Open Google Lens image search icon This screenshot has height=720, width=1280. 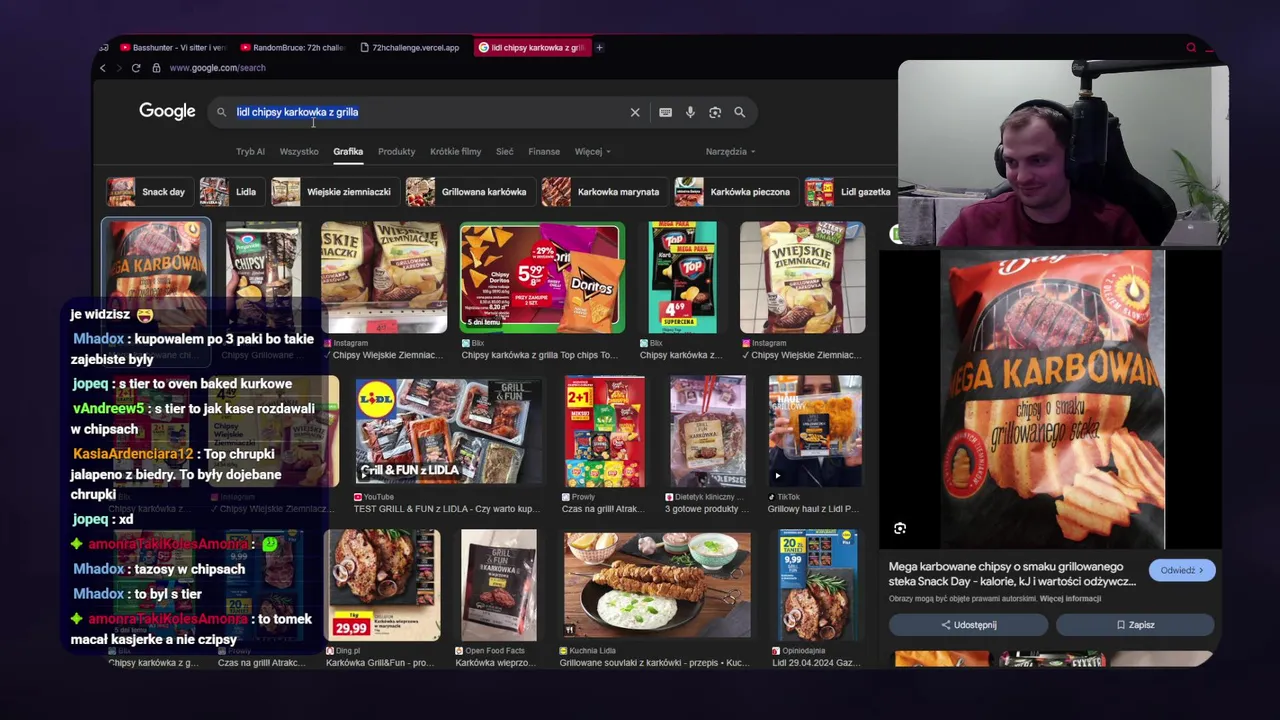click(x=715, y=112)
